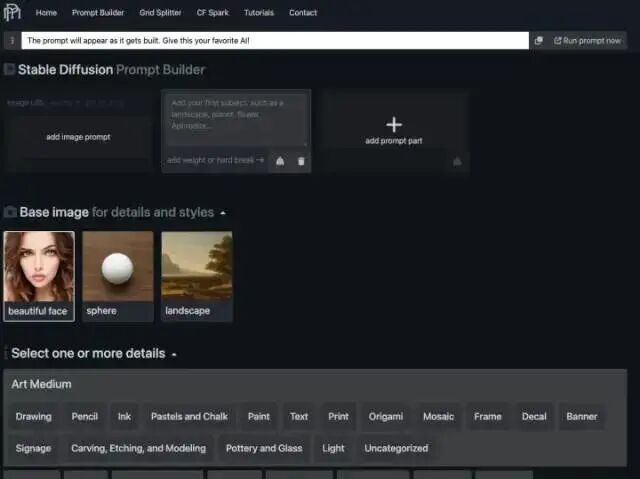Open the CF Spark page
Viewport: 640px width, 479px height.
pos(213,13)
